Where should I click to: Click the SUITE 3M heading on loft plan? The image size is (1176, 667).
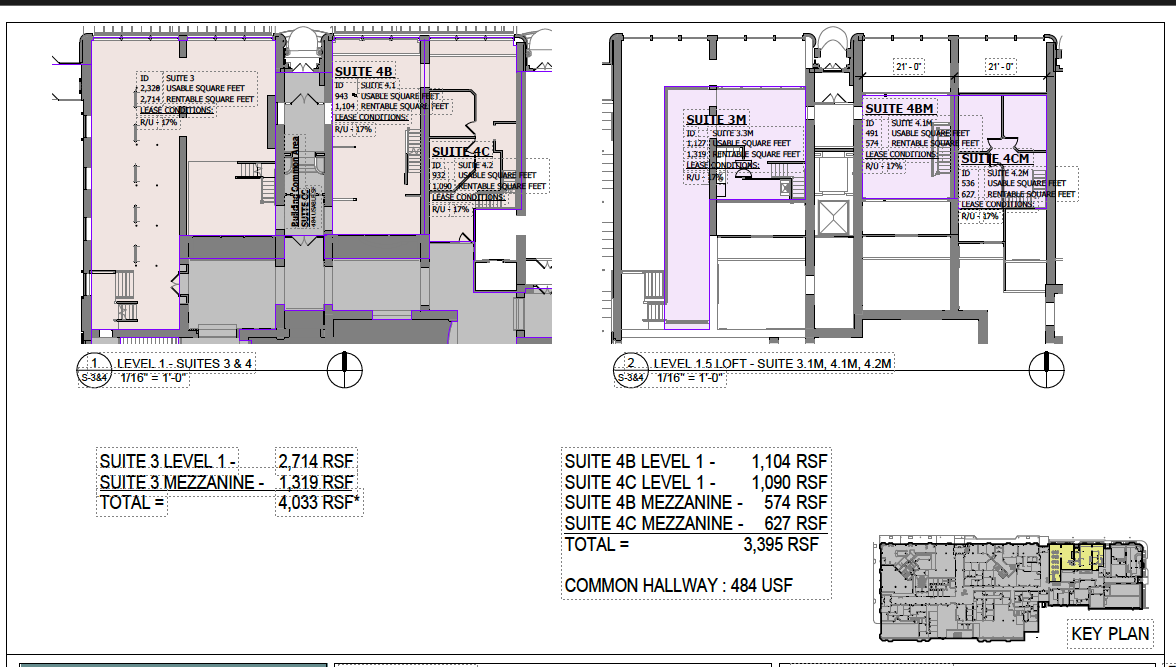click(716, 120)
